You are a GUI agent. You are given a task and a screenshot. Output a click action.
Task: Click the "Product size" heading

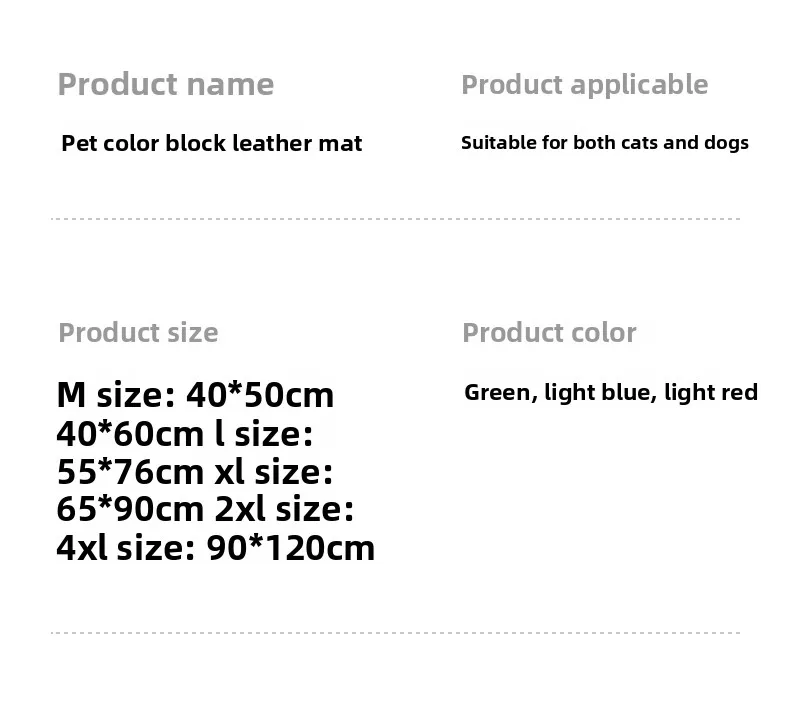[138, 333]
